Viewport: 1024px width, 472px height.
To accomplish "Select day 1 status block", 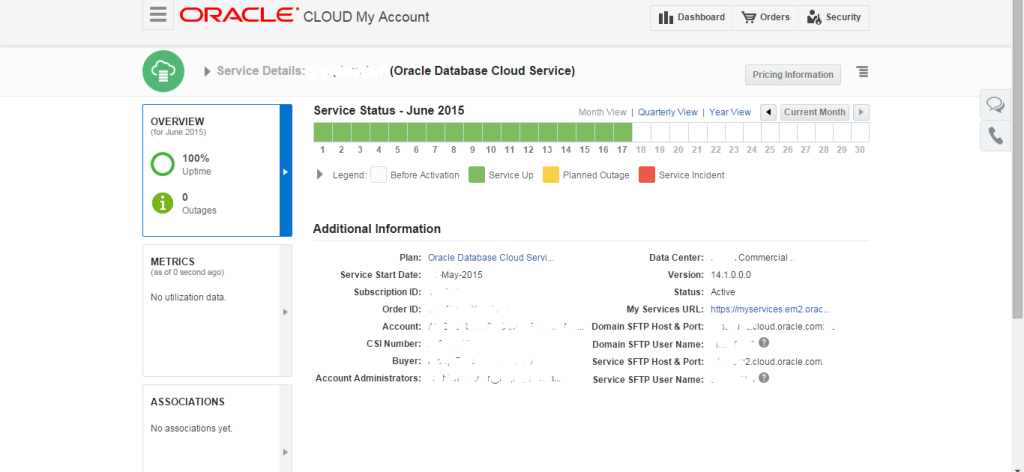I will pyautogui.click(x=323, y=132).
